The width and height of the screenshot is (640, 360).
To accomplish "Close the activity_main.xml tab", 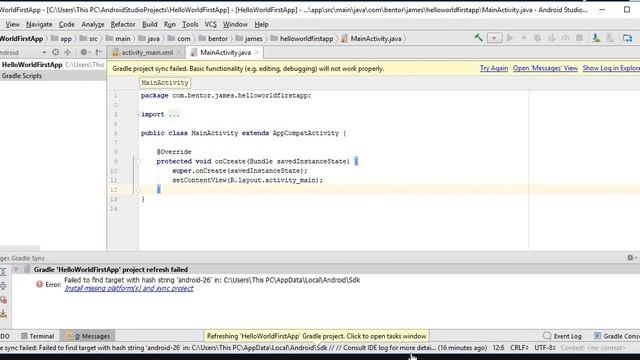I will (179, 52).
